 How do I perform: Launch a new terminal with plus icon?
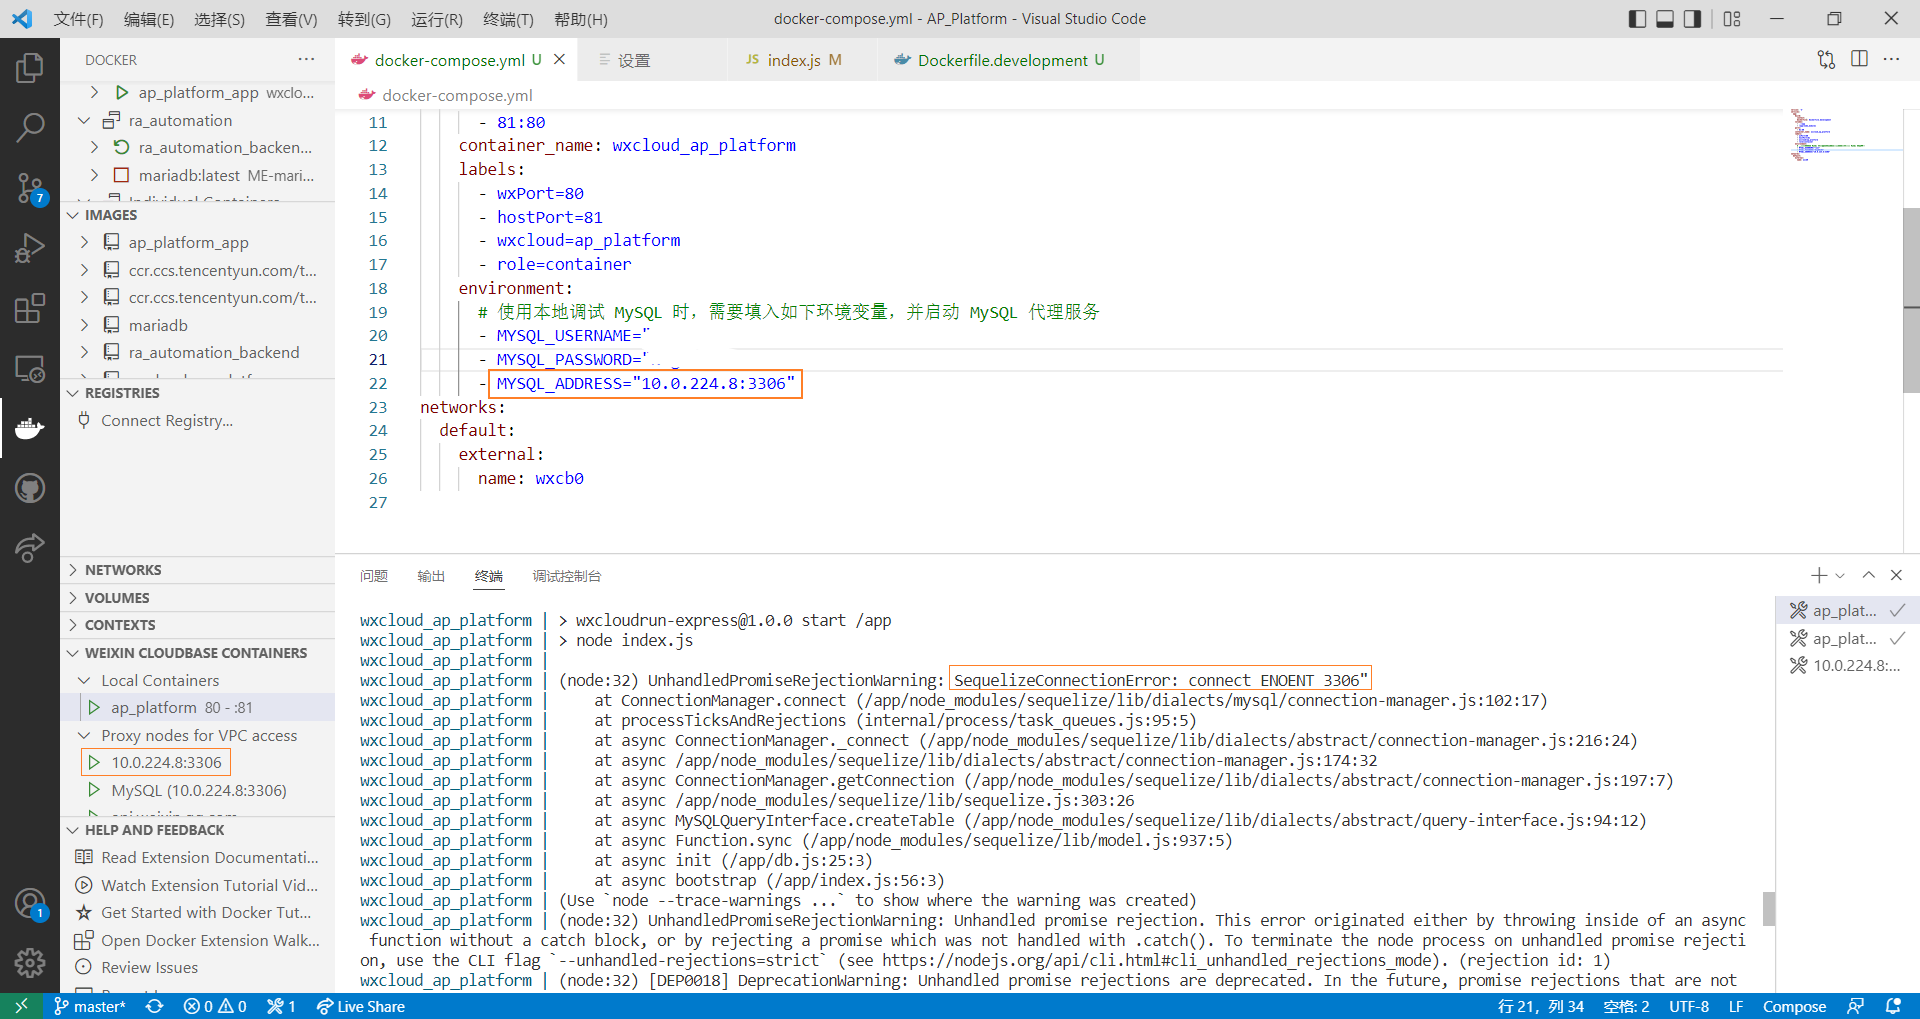(x=1818, y=575)
